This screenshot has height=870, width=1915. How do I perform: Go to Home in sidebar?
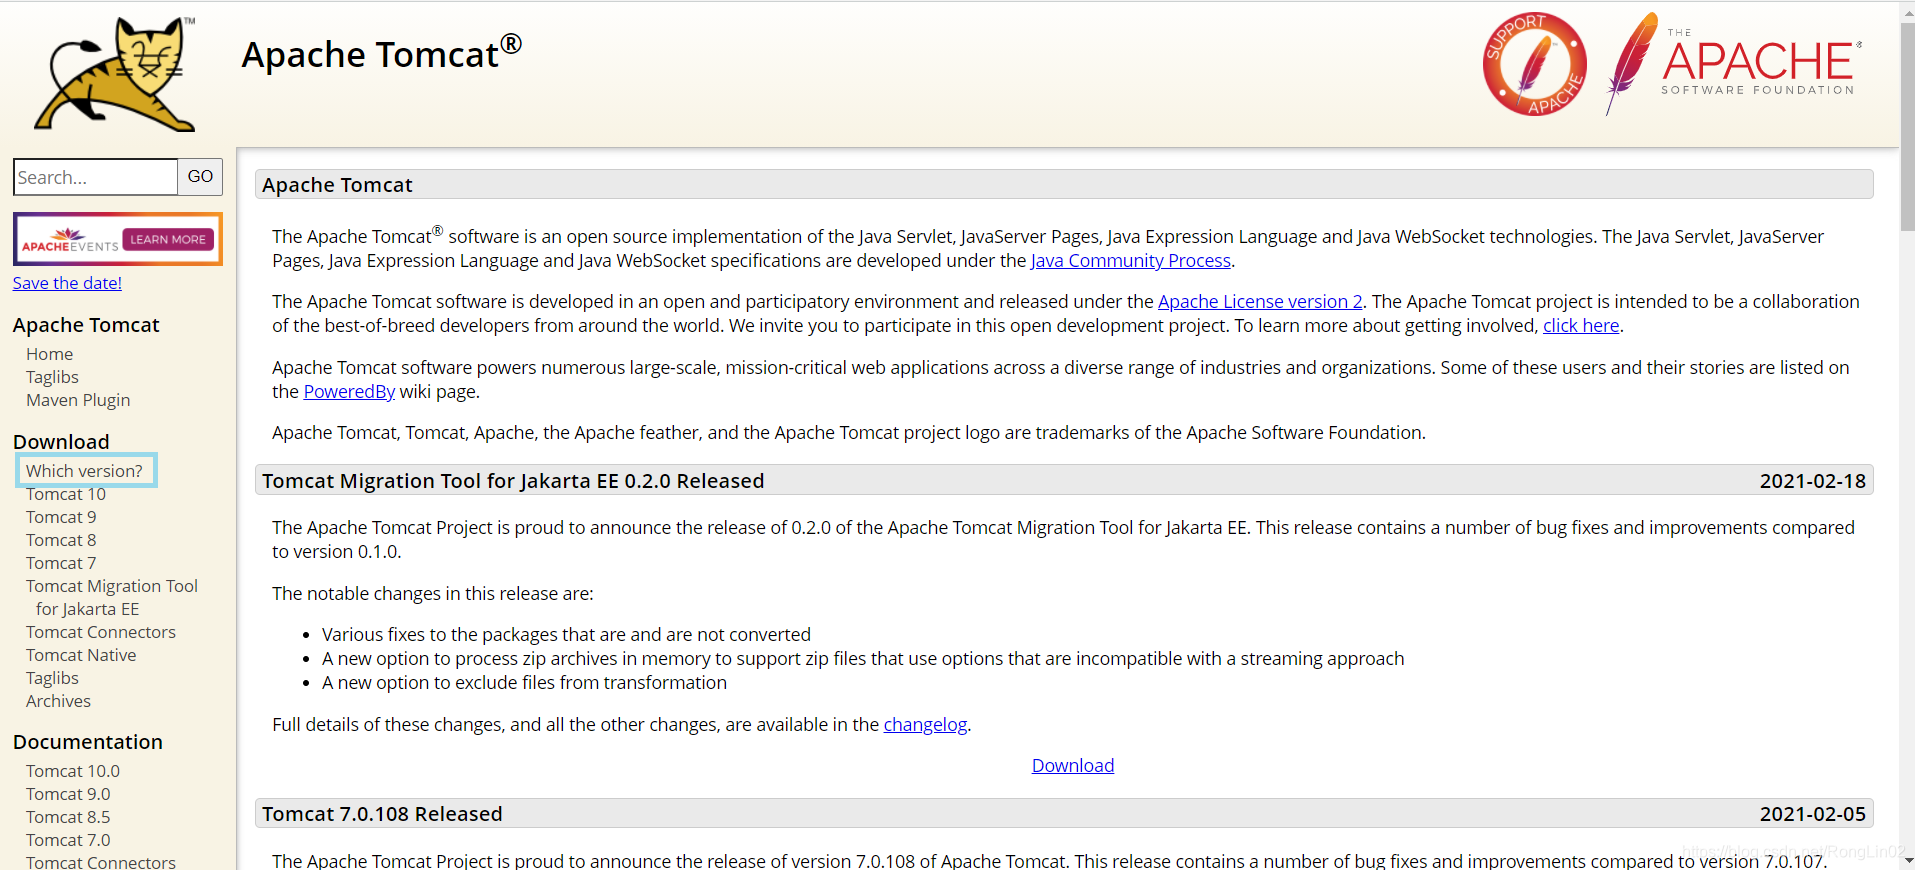click(50, 354)
